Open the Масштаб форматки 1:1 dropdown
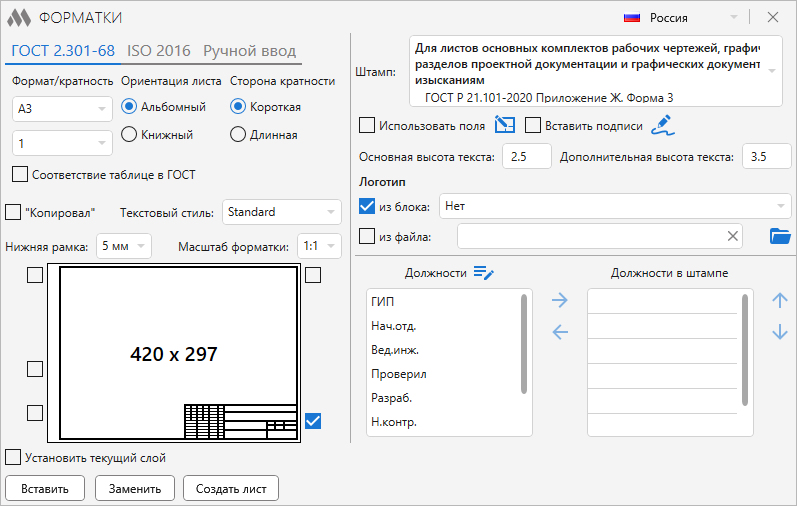The width and height of the screenshot is (797, 506). [x=319, y=246]
